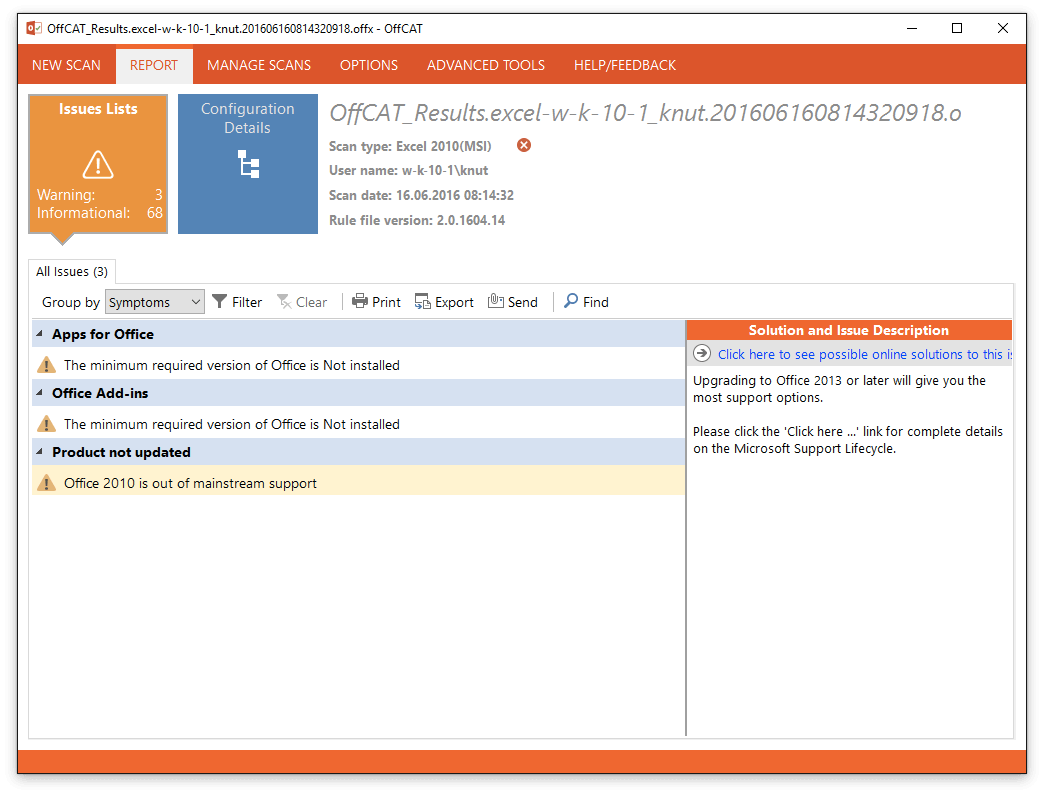Open the MANAGE SCANS tab

point(259,65)
